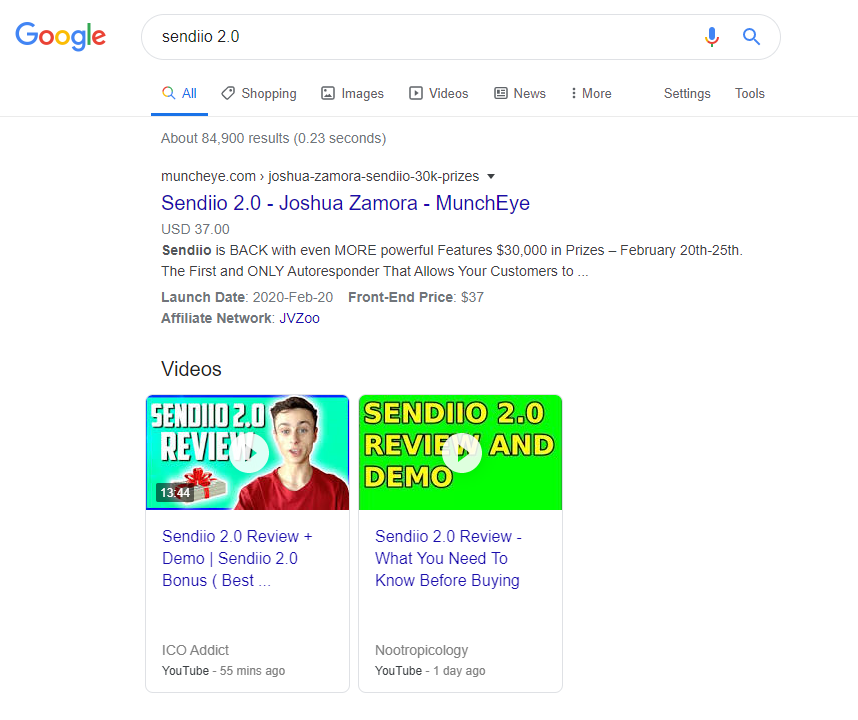The image size is (858, 720).
Task: Click the About 84,900 results text
Action: click(274, 138)
